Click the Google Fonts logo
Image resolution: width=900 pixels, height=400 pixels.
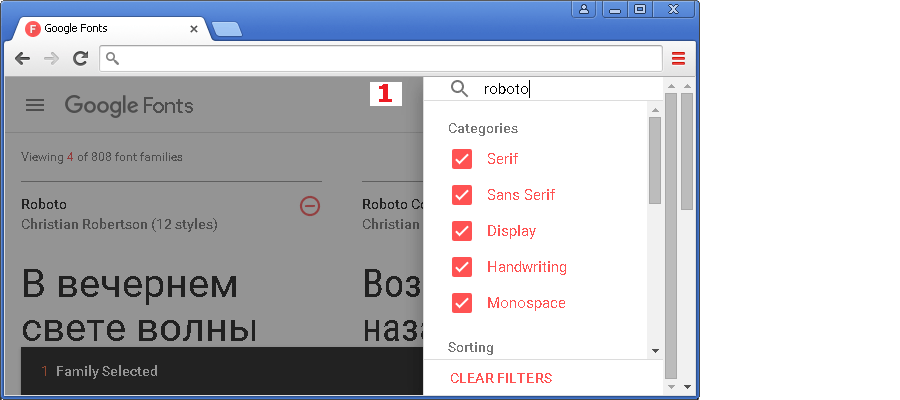click(x=129, y=106)
